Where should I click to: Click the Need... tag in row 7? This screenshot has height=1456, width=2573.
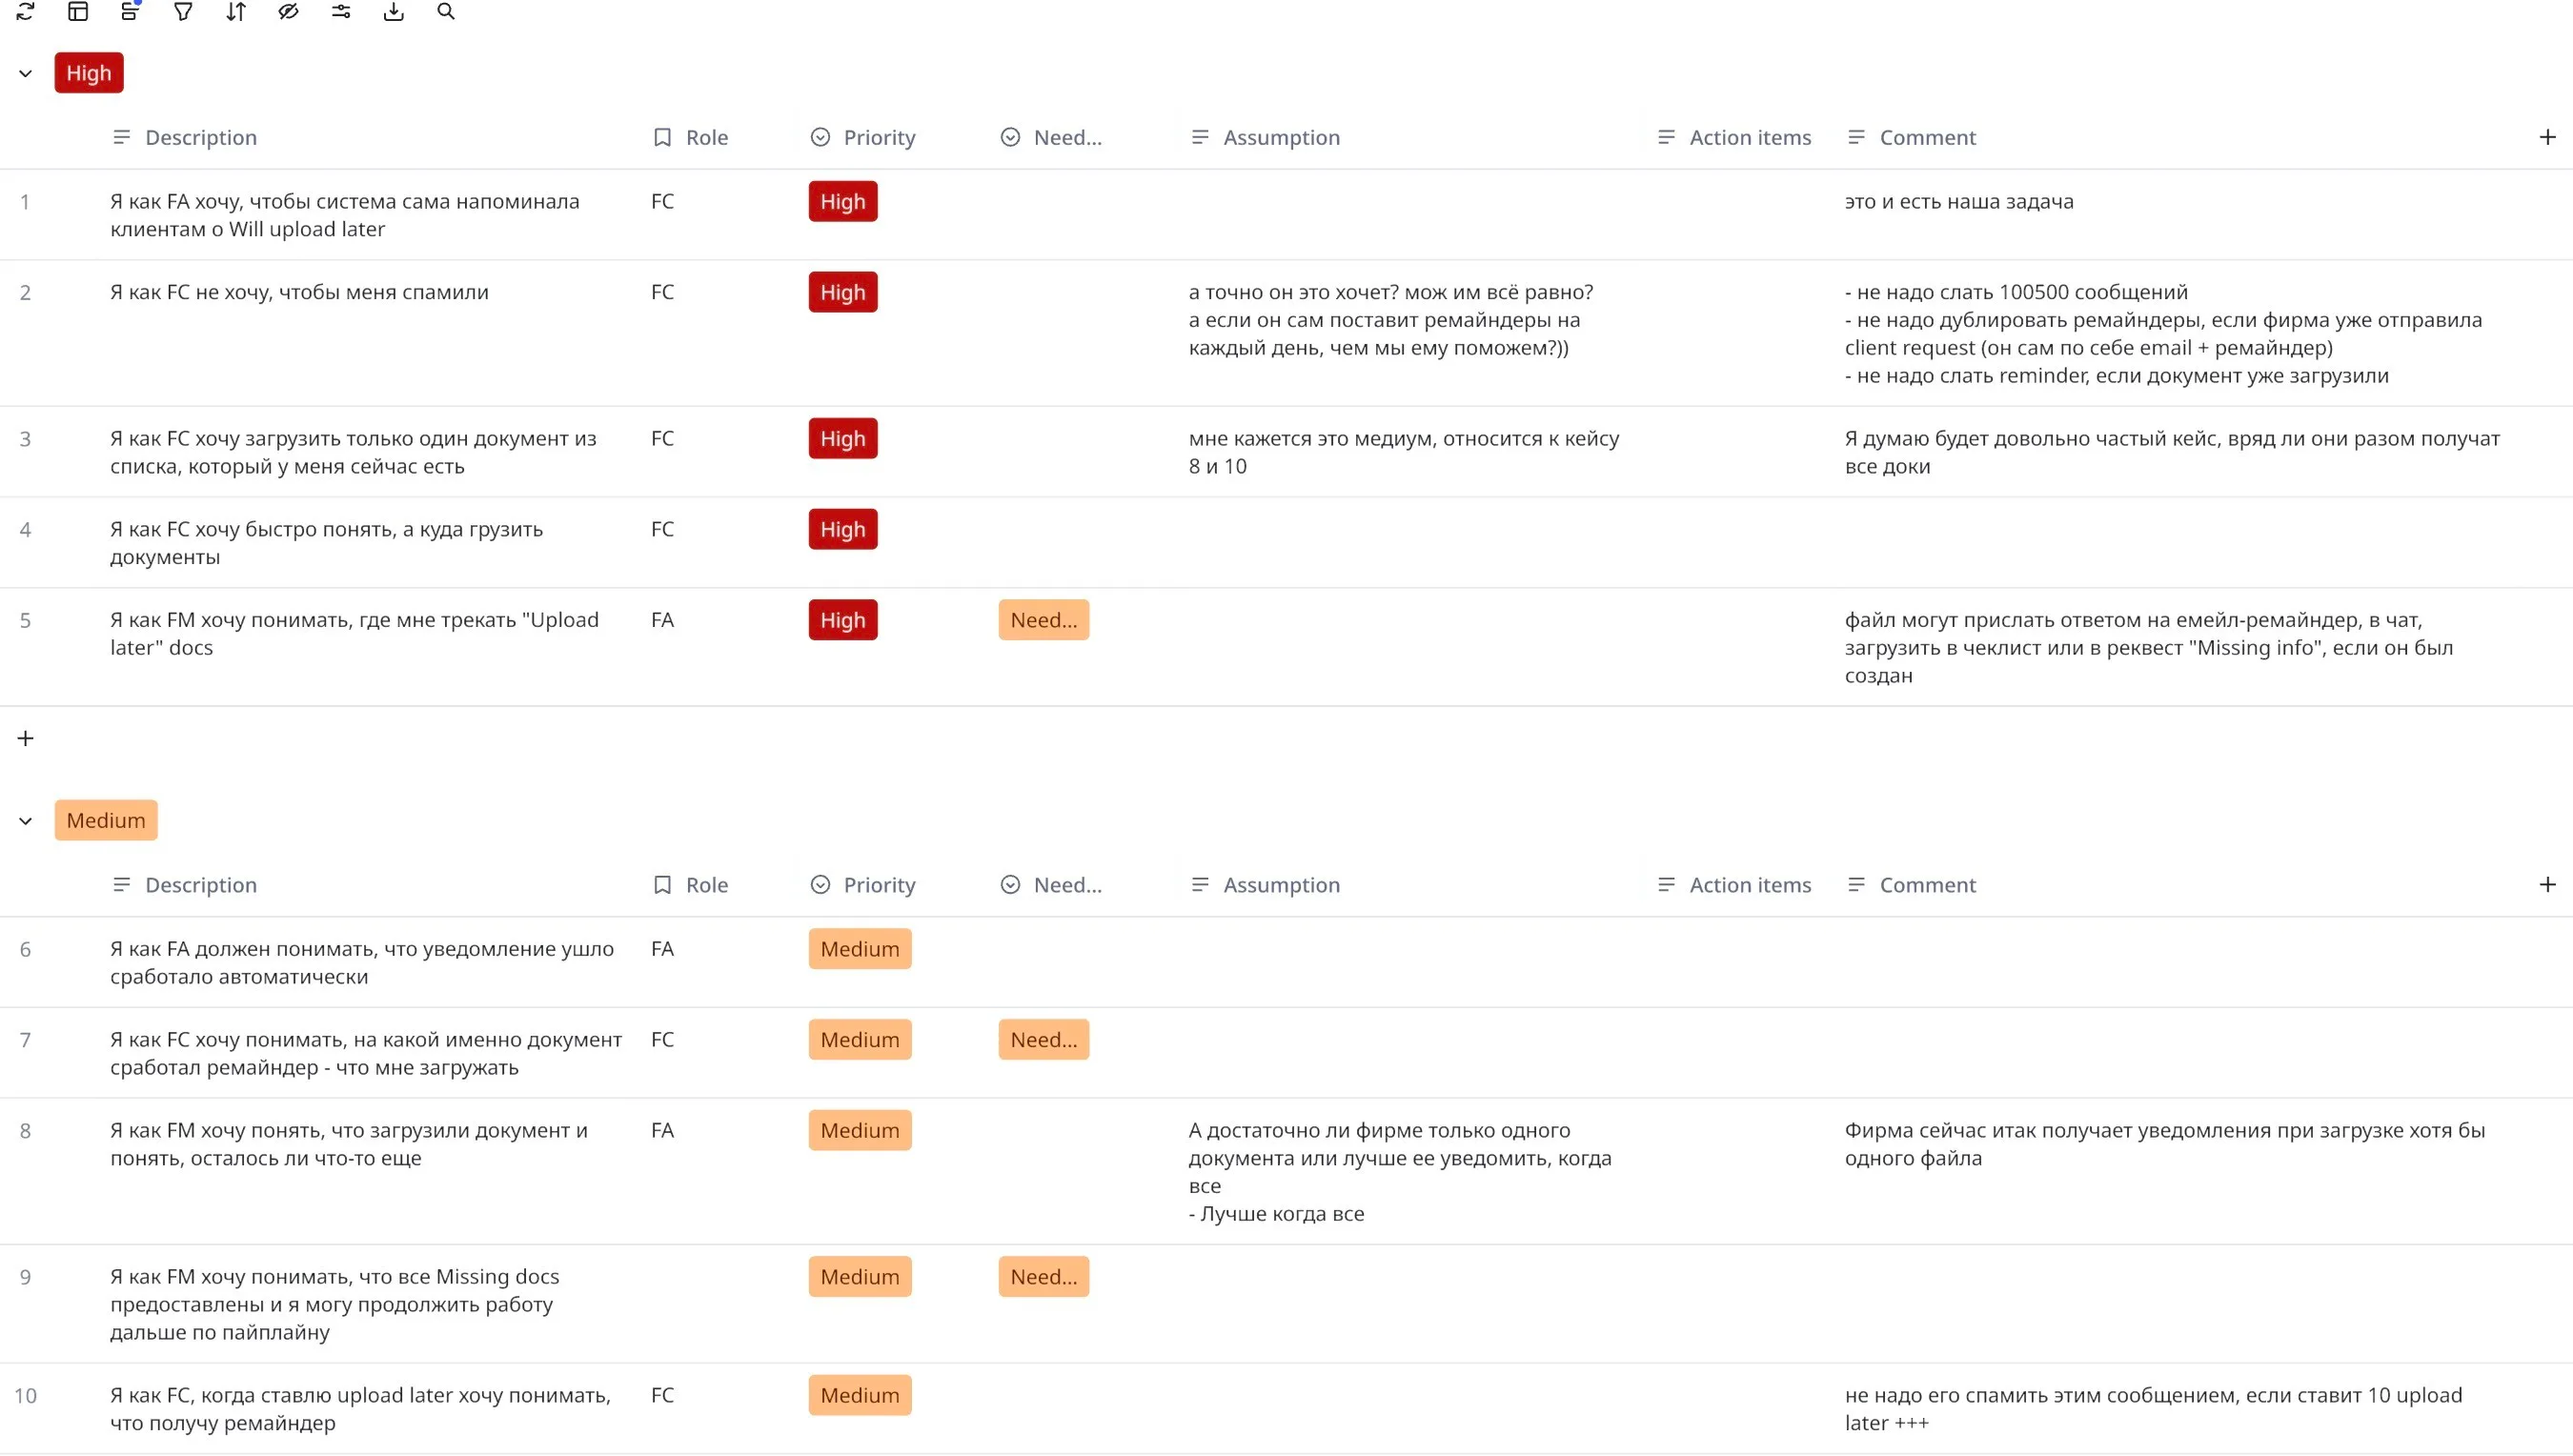click(x=1044, y=1039)
